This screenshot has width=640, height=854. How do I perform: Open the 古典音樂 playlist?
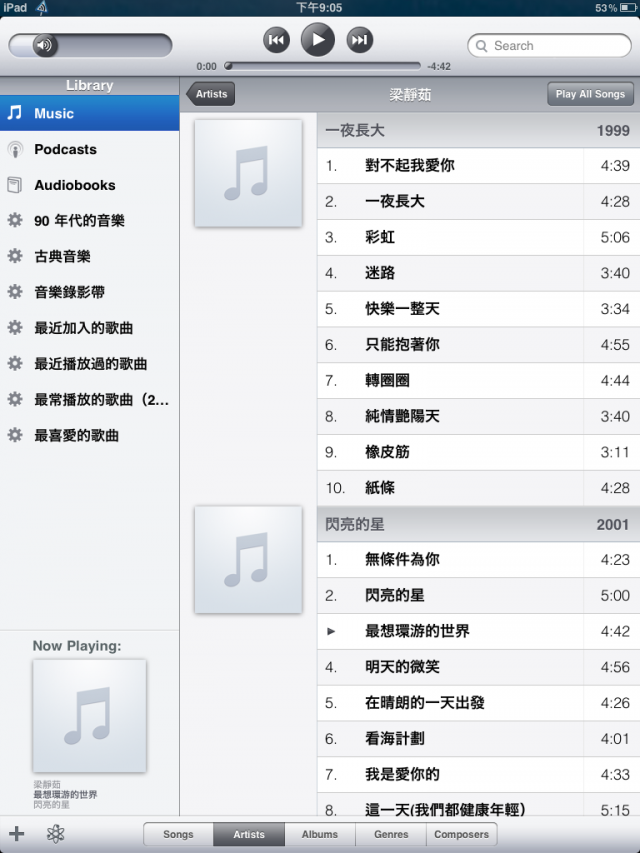pos(89,257)
